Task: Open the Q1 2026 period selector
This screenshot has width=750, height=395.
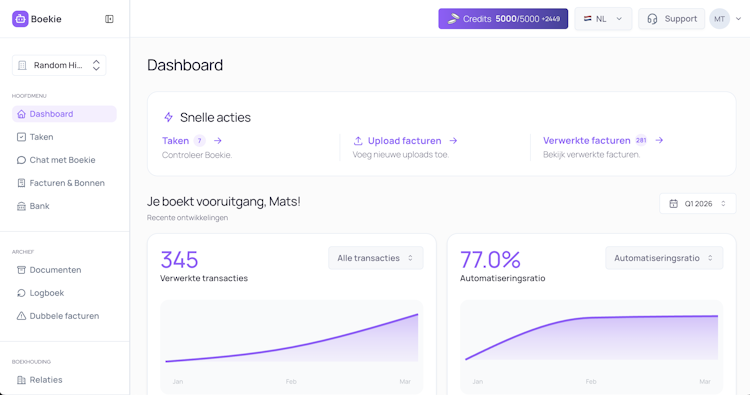Action: (x=697, y=204)
